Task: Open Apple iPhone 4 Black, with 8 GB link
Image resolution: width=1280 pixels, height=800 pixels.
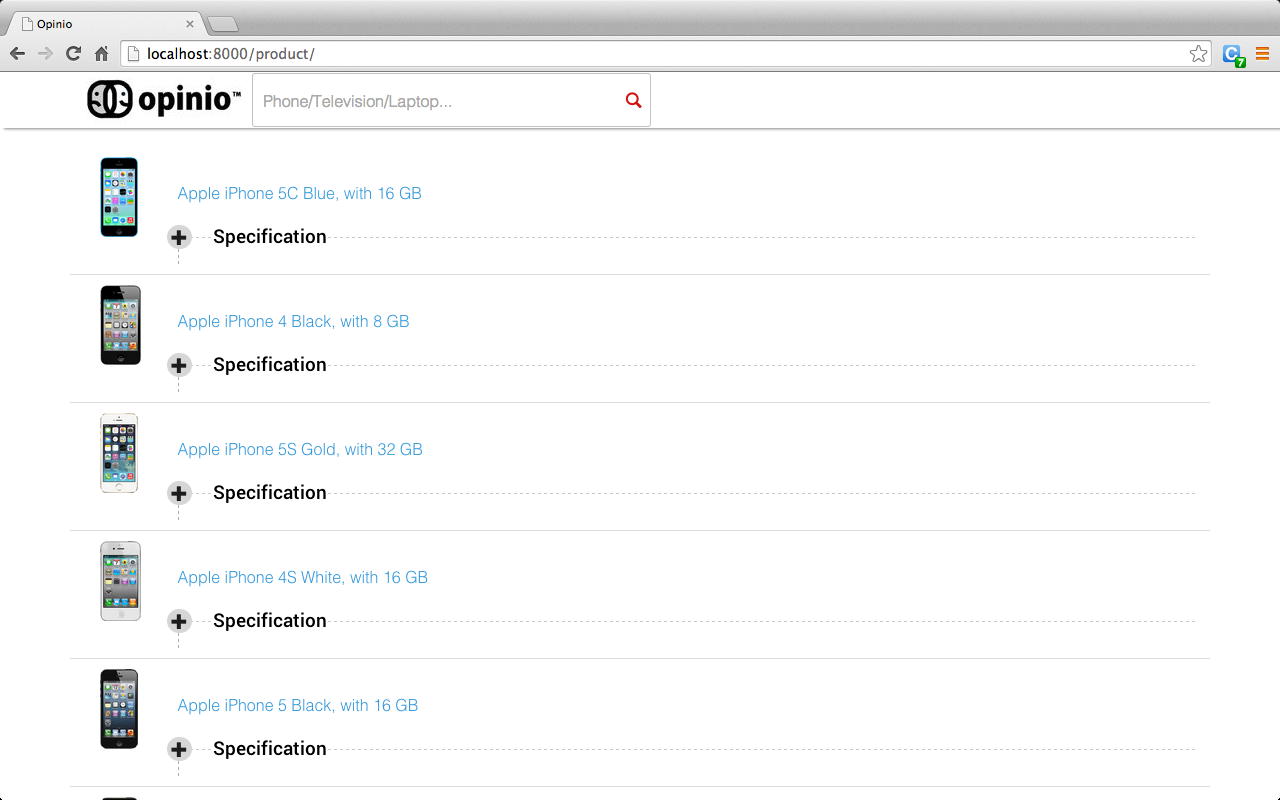Action: point(293,321)
